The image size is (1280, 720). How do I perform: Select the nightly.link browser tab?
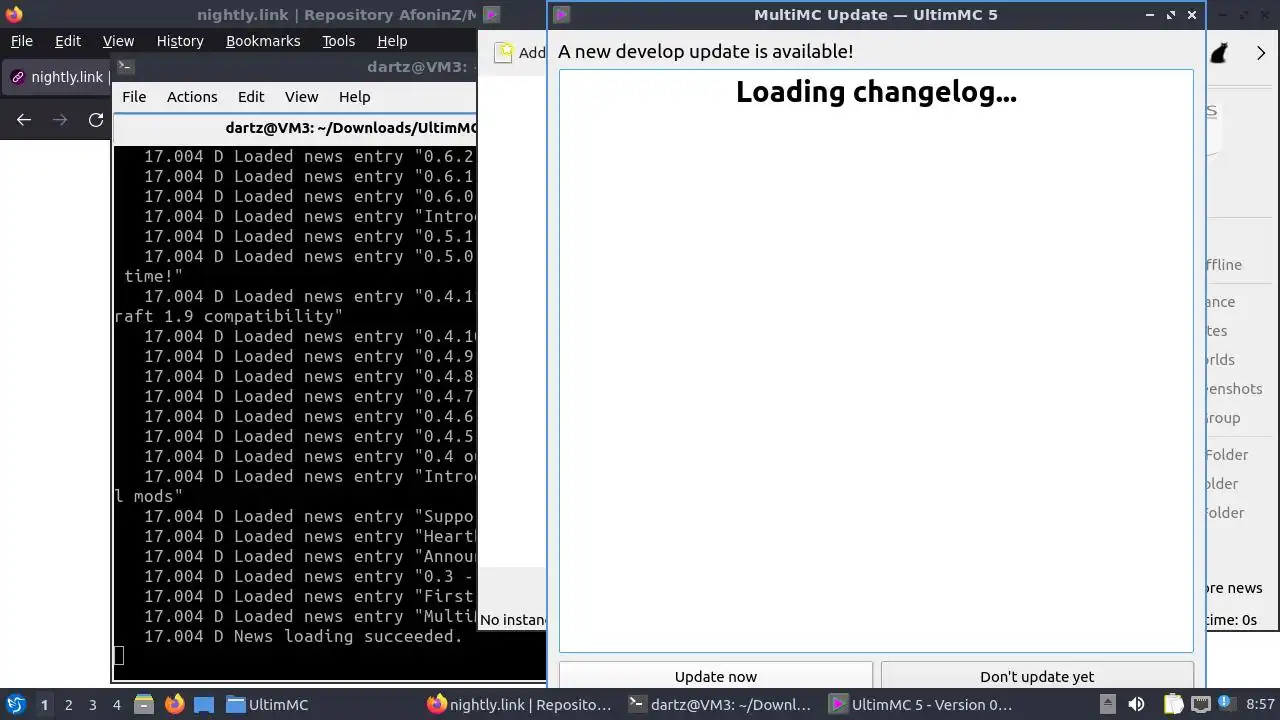coord(58,77)
